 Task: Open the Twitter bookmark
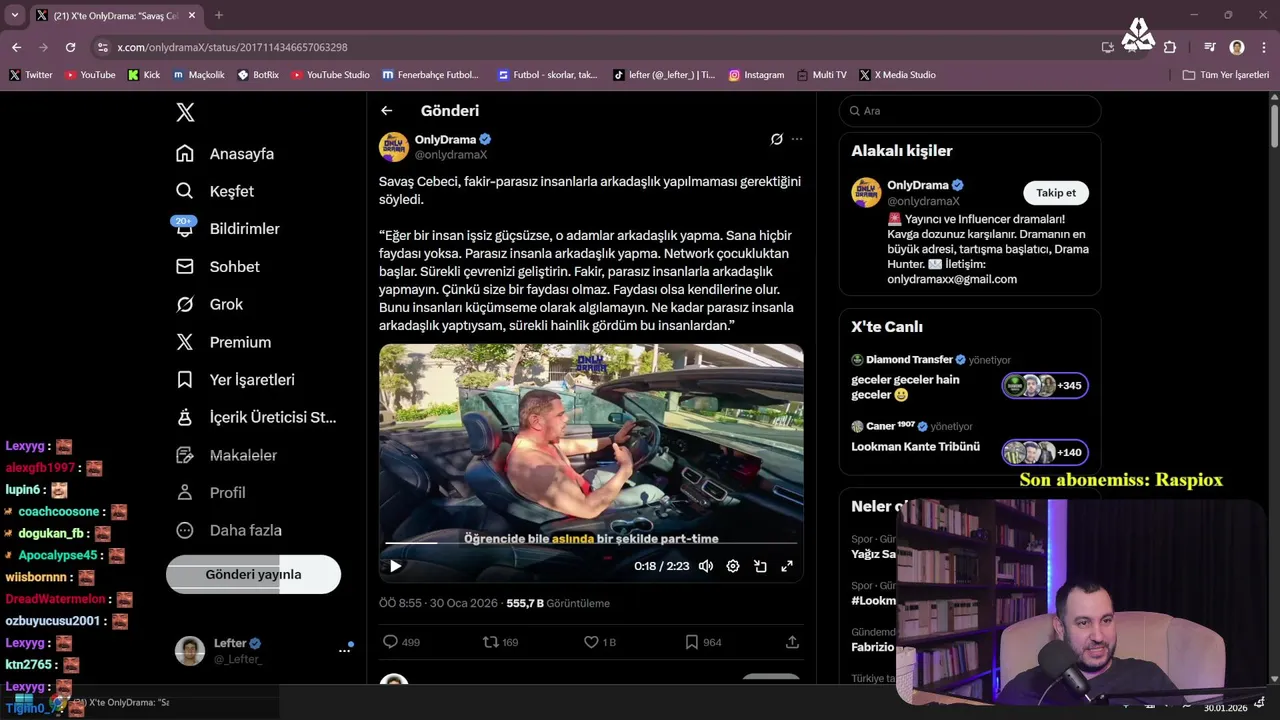click(x=31, y=75)
